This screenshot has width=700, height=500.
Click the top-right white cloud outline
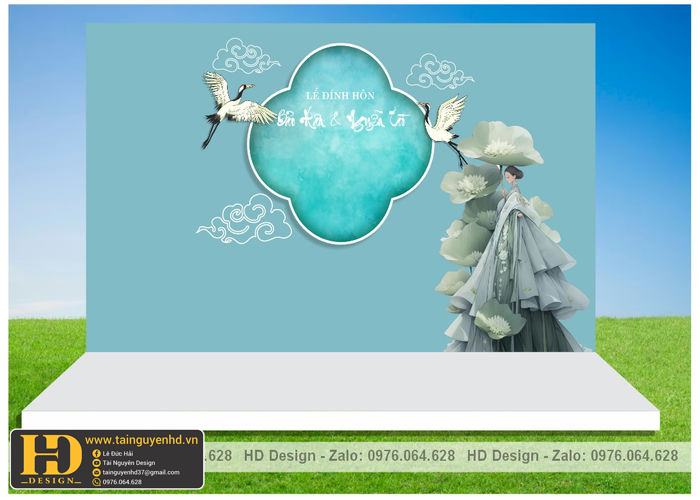[440, 72]
